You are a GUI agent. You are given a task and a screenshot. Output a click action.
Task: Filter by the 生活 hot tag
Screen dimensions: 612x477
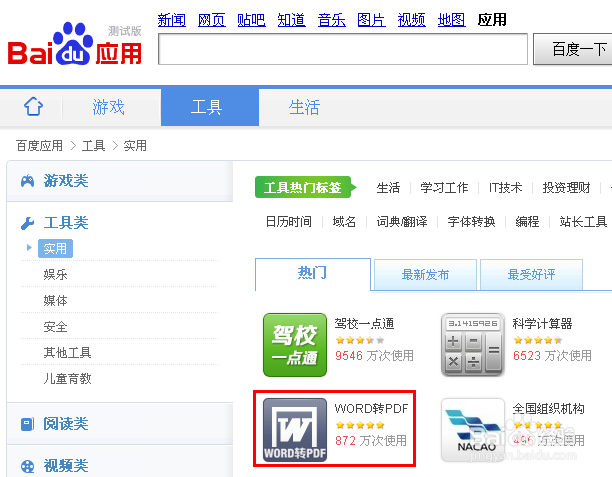(388, 188)
